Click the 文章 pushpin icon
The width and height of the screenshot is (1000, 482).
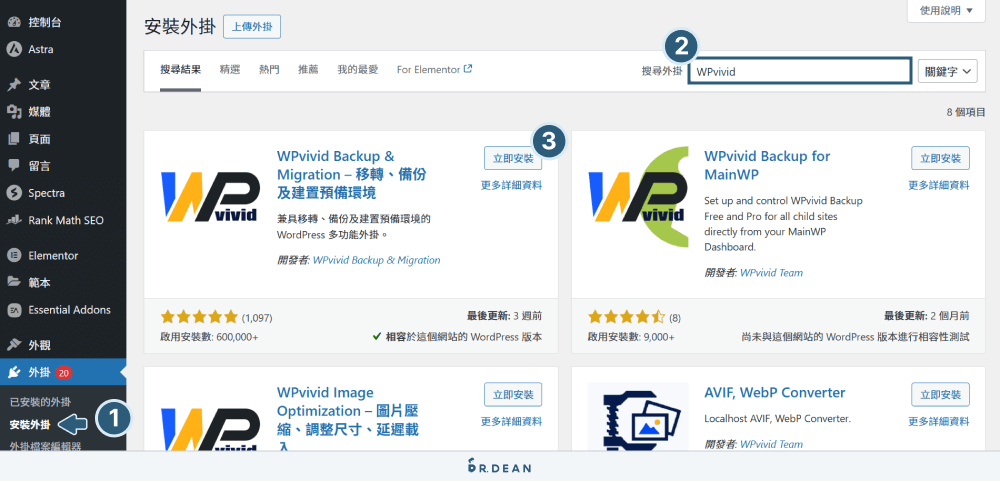[13, 85]
